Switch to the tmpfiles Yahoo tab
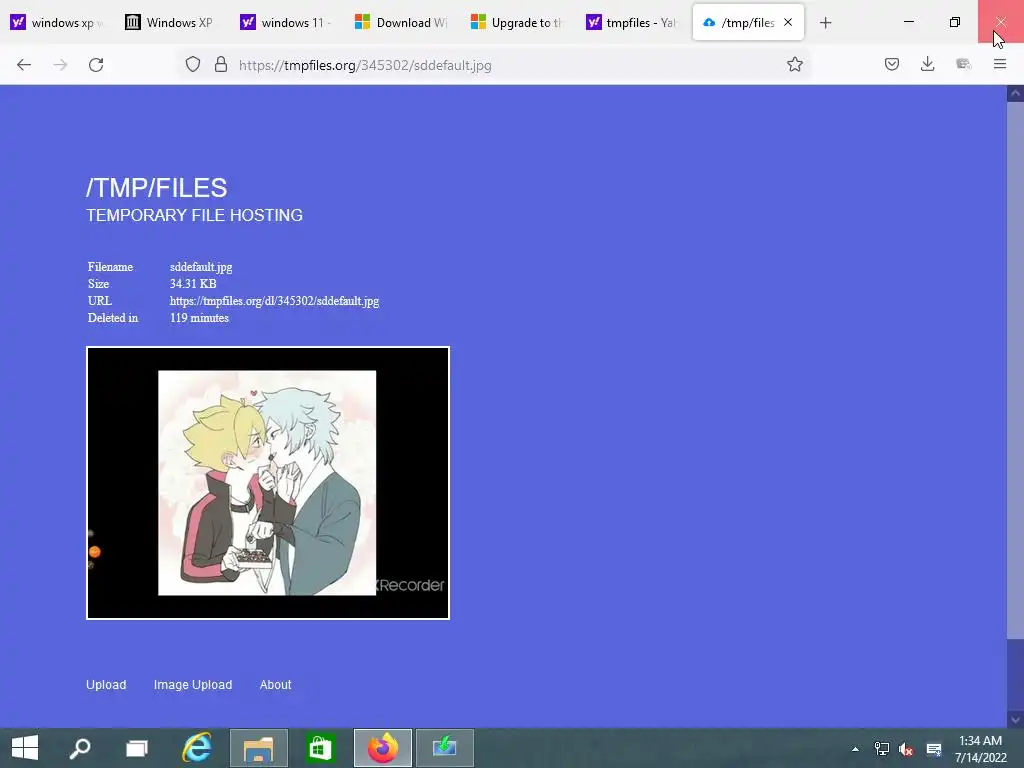Viewport: 1024px width, 768px height. (632, 23)
